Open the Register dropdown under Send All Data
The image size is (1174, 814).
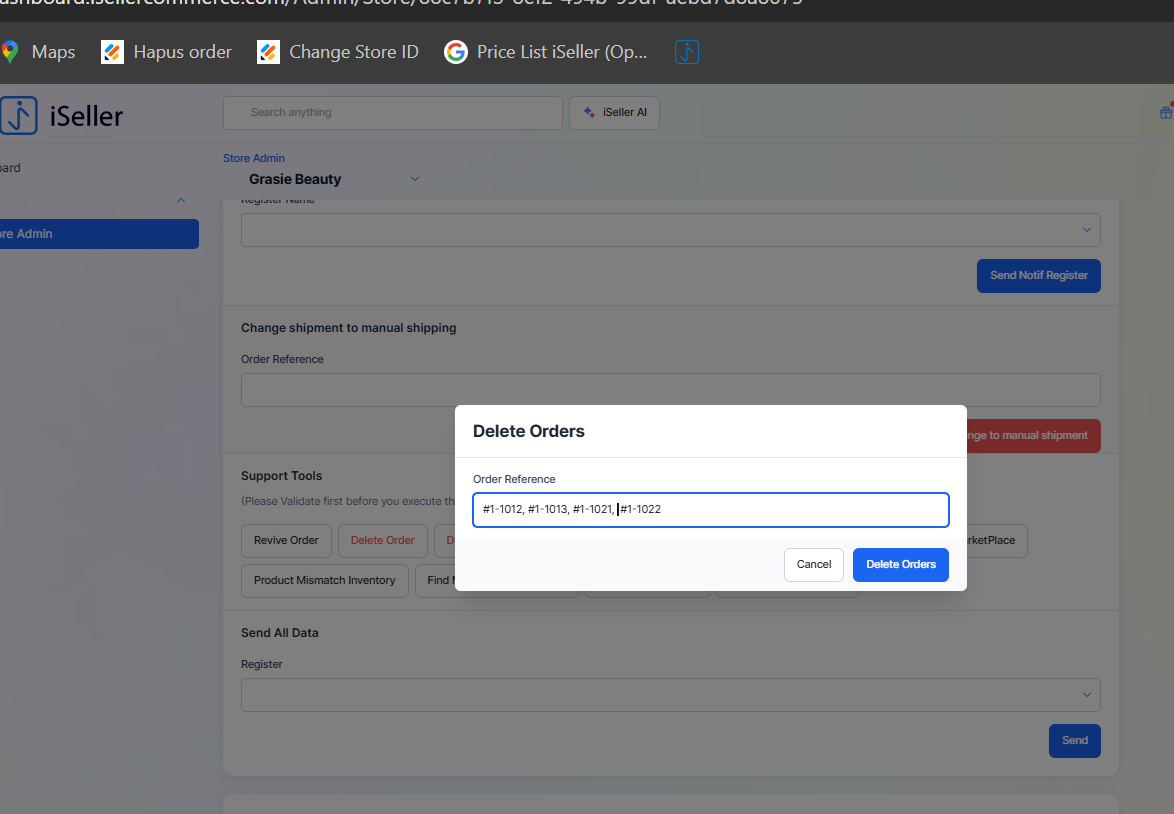click(x=670, y=695)
